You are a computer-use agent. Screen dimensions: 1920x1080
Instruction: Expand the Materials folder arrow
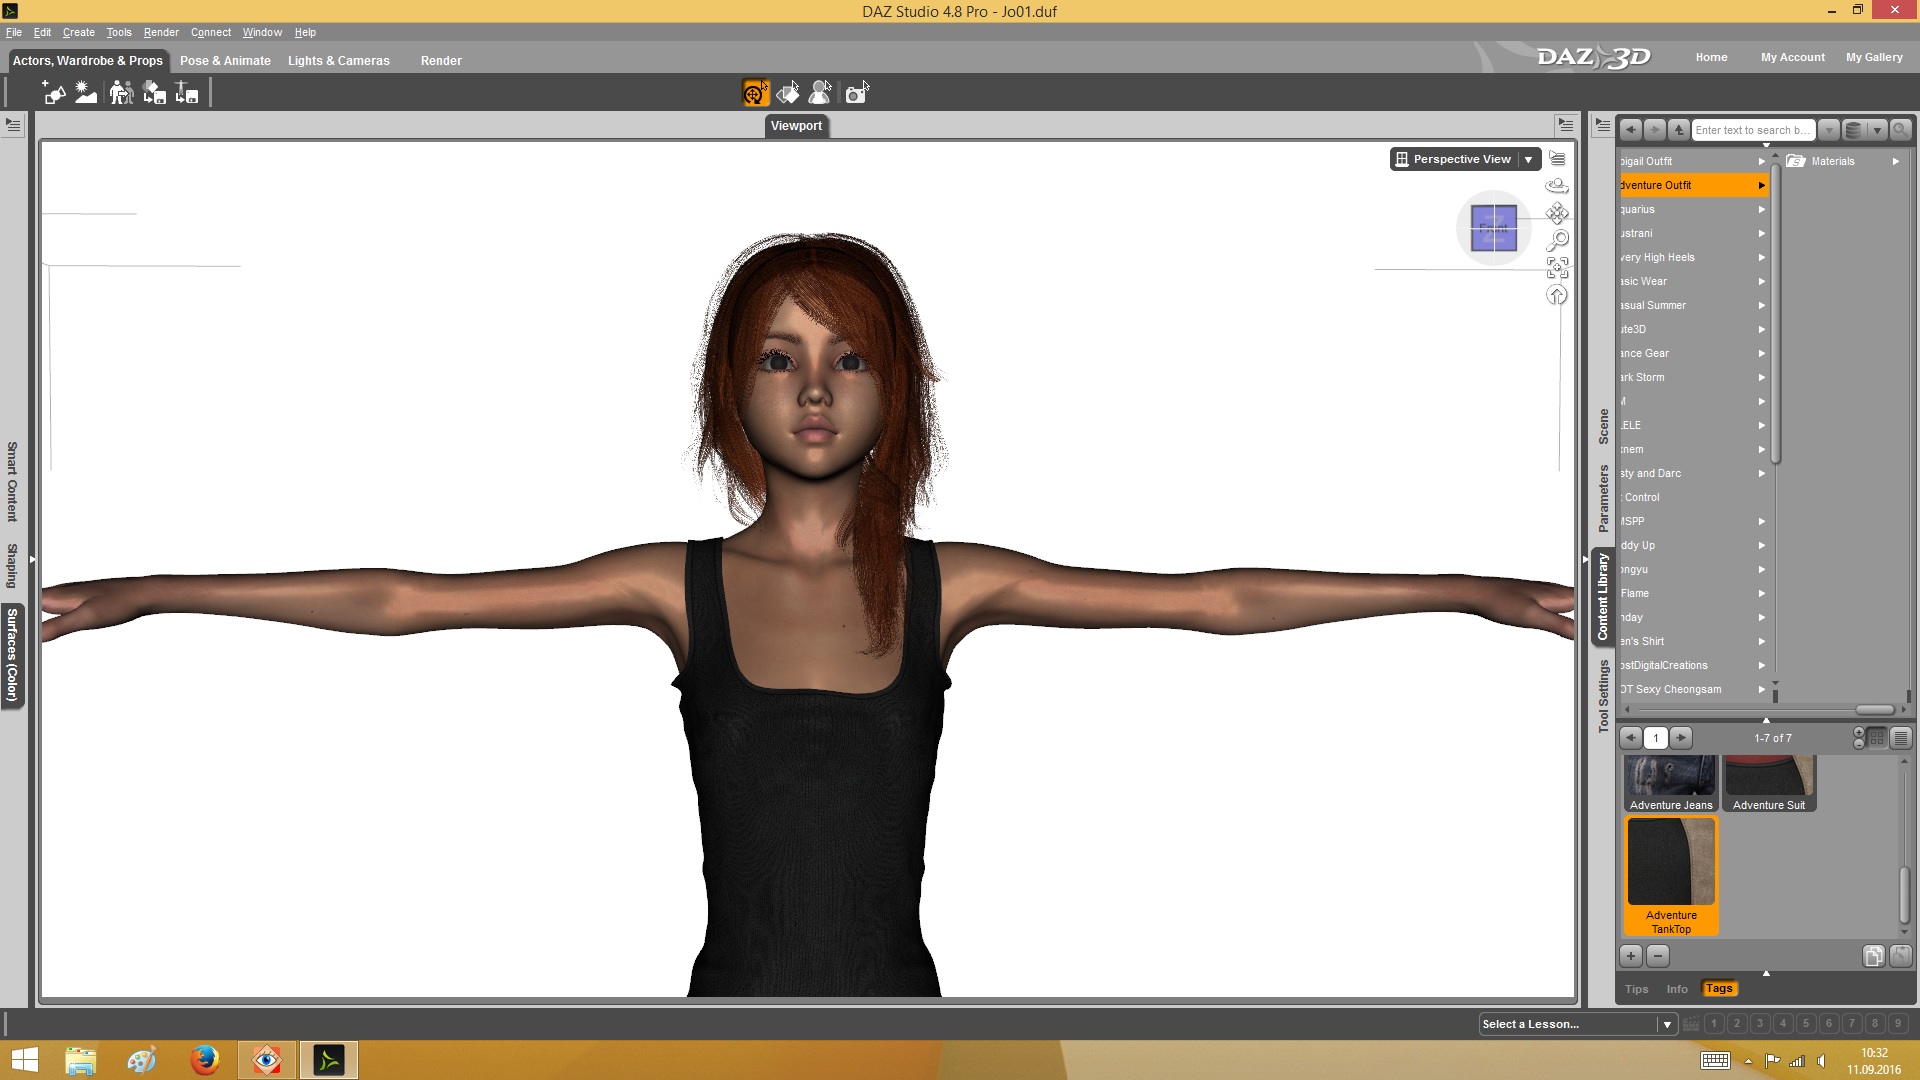click(x=1895, y=161)
